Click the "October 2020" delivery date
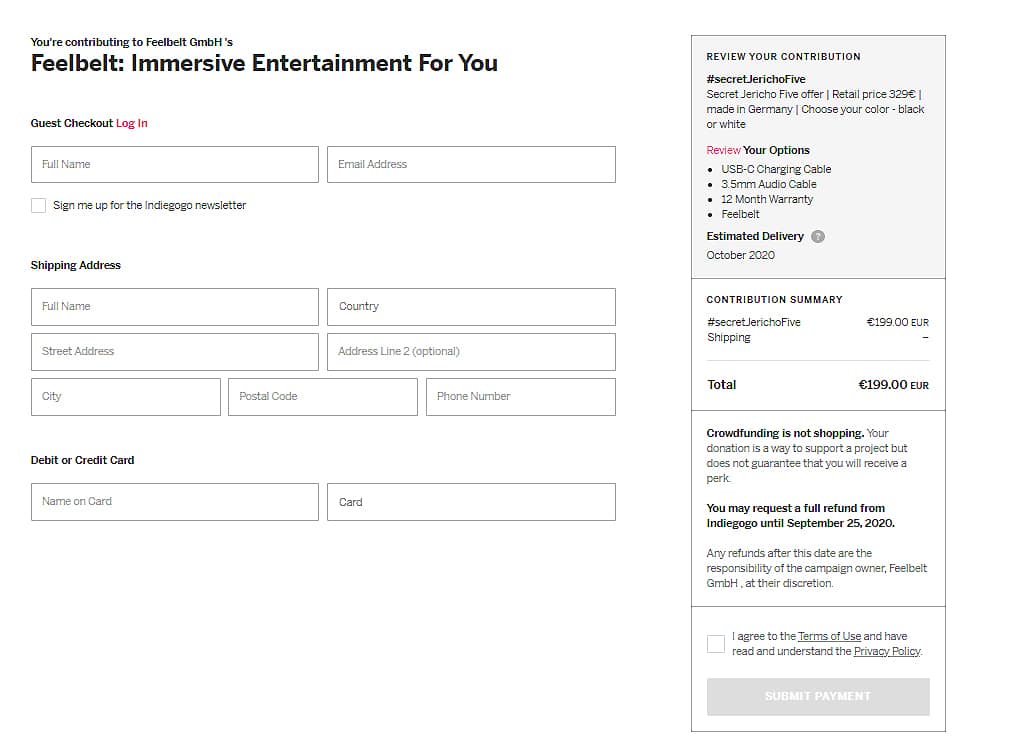 (x=740, y=255)
